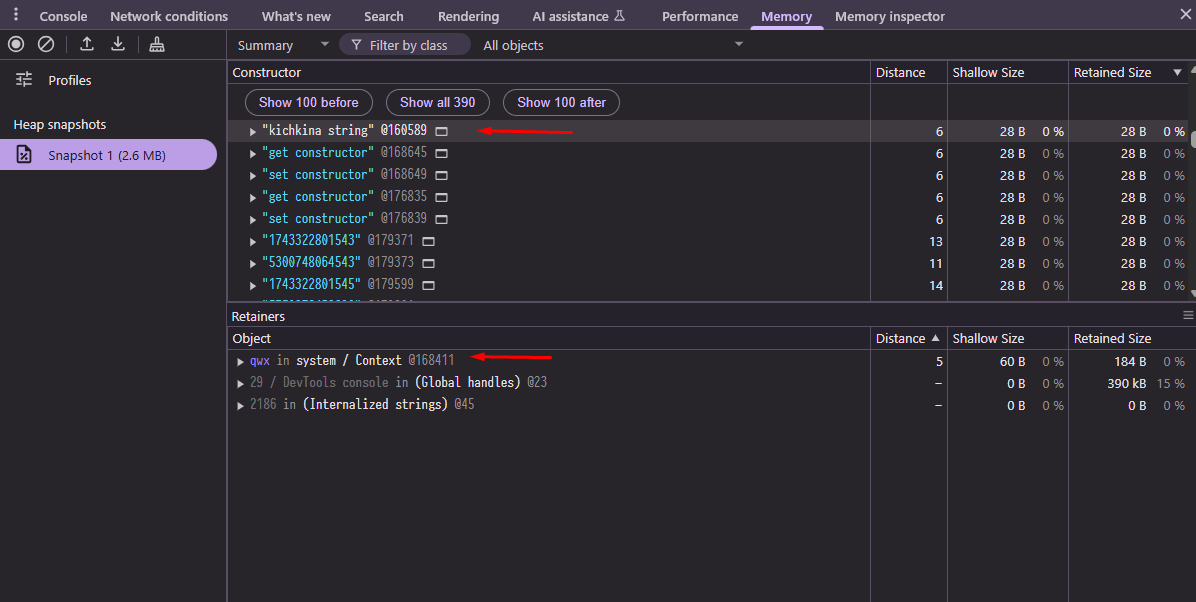The width and height of the screenshot is (1196, 602).
Task: Click the save profile download icon
Action: (x=117, y=44)
